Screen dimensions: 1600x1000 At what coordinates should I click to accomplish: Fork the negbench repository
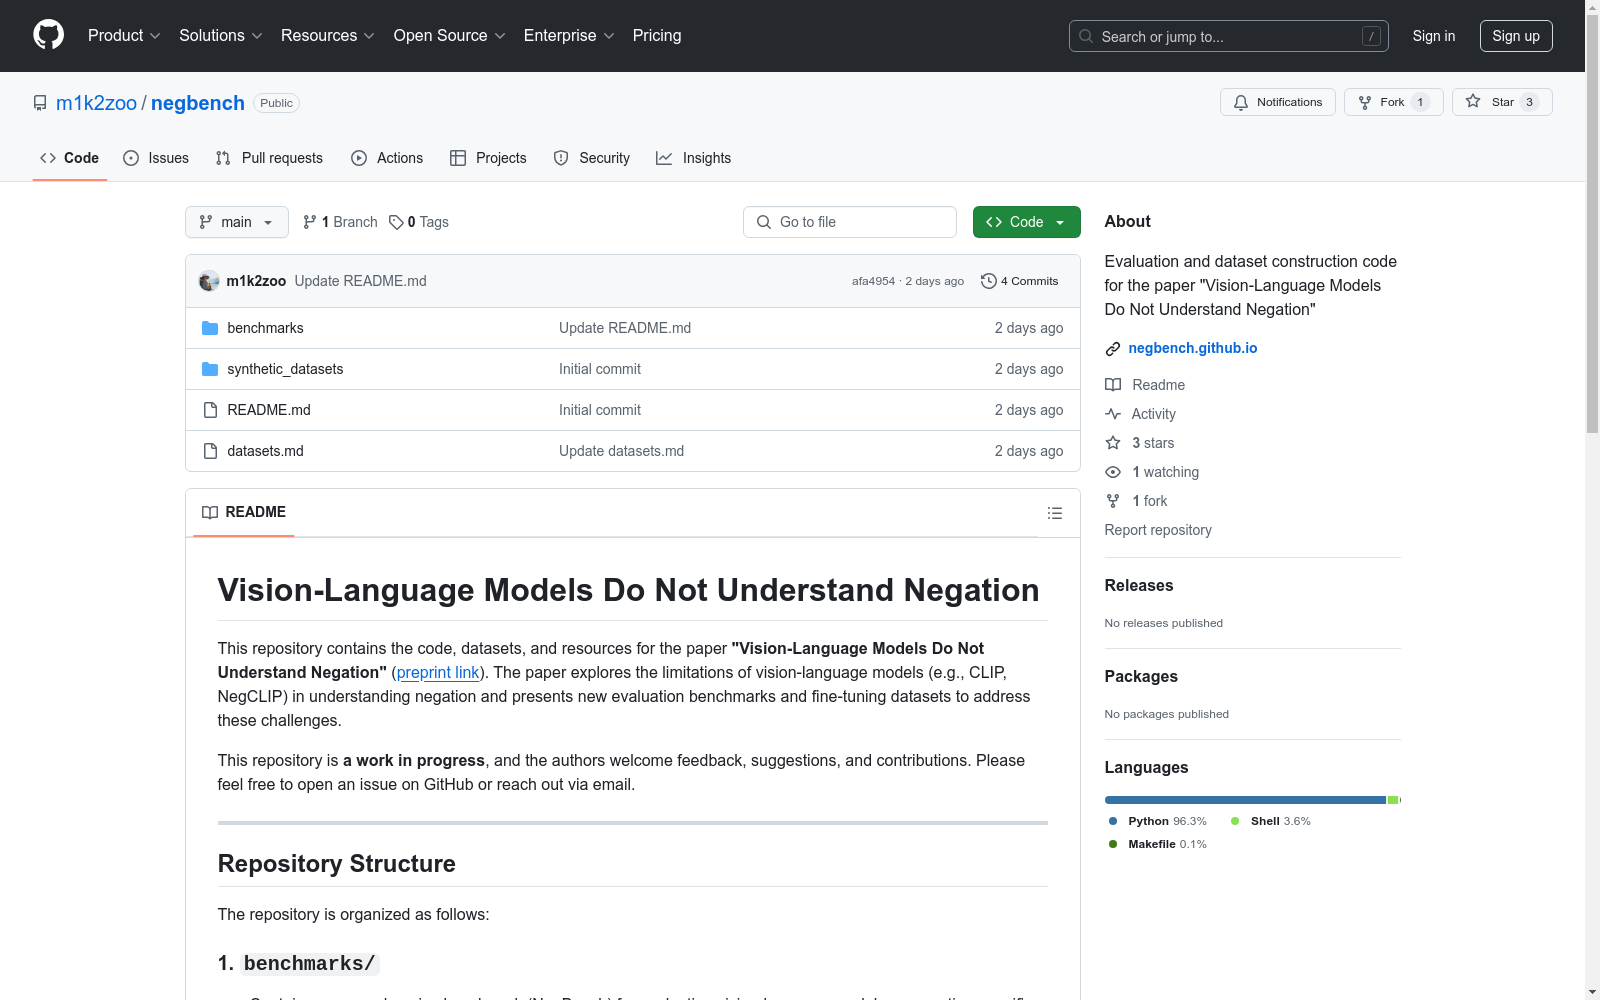click(x=1394, y=102)
